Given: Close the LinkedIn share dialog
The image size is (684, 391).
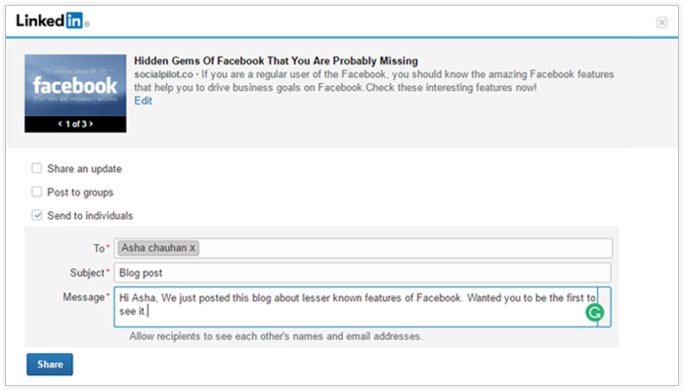Looking at the screenshot, I should pos(661,23).
